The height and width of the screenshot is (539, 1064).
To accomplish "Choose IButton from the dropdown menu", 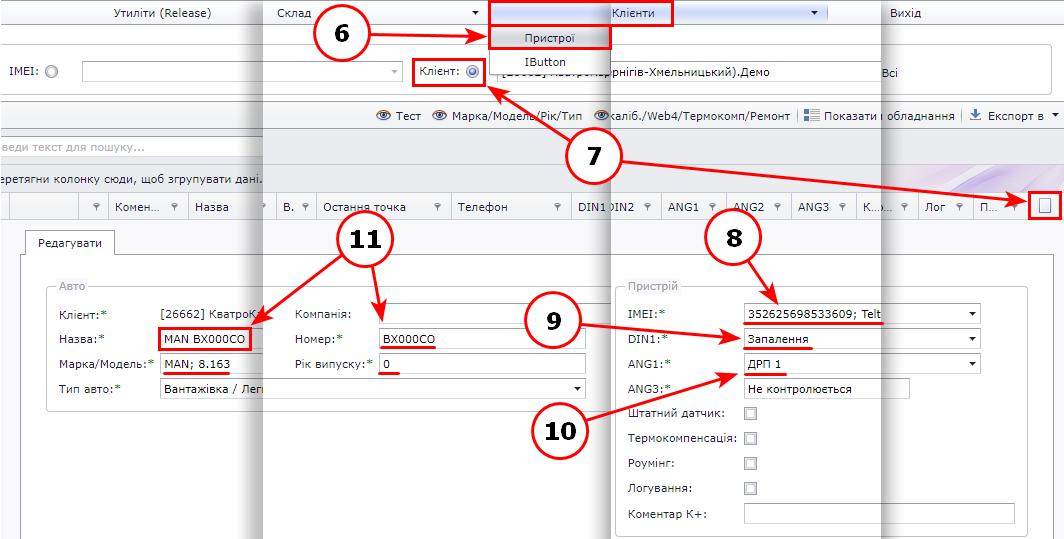I will (545, 61).
